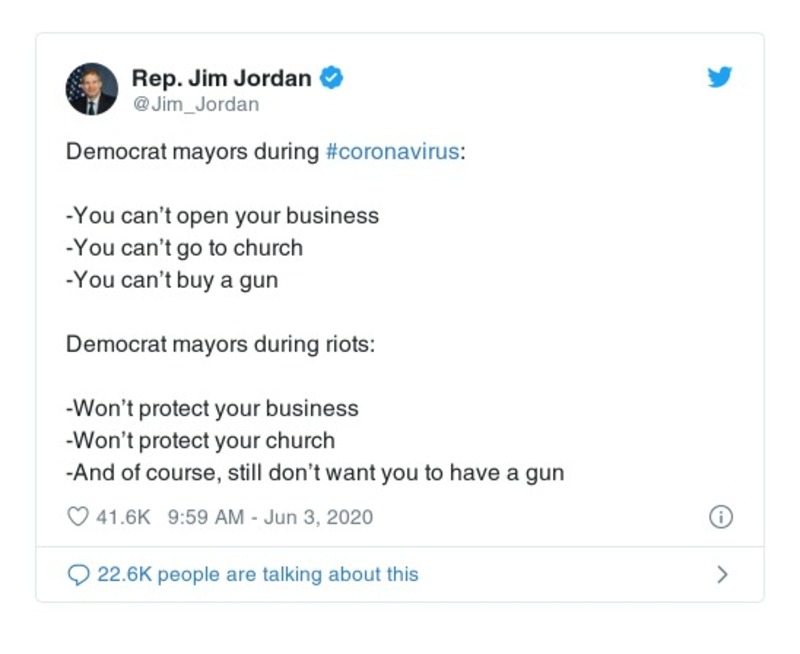The height and width of the screenshot is (654, 800).
Task: Visit the @Jim_Jordan handle link
Action: [195, 104]
